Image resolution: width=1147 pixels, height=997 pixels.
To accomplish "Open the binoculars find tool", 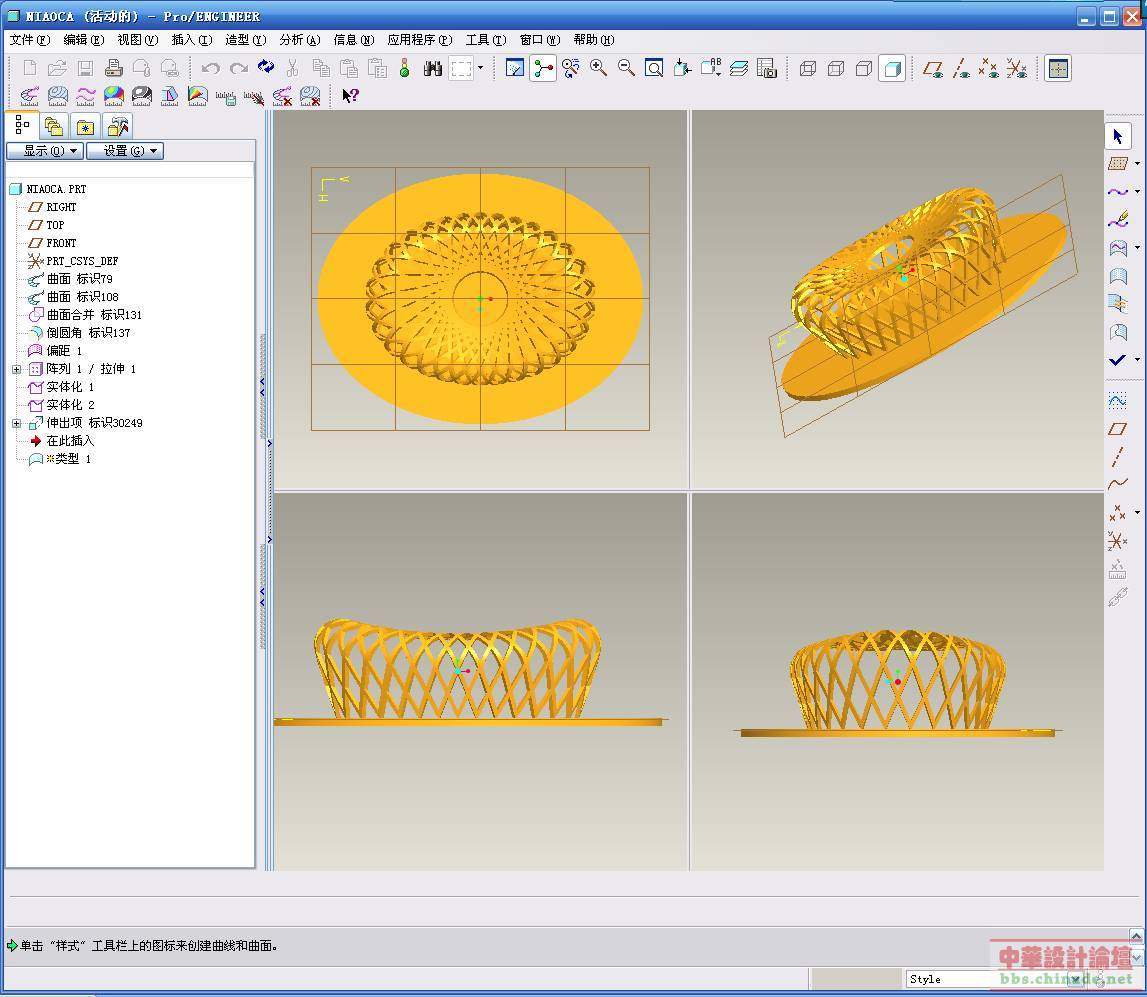I will point(433,68).
